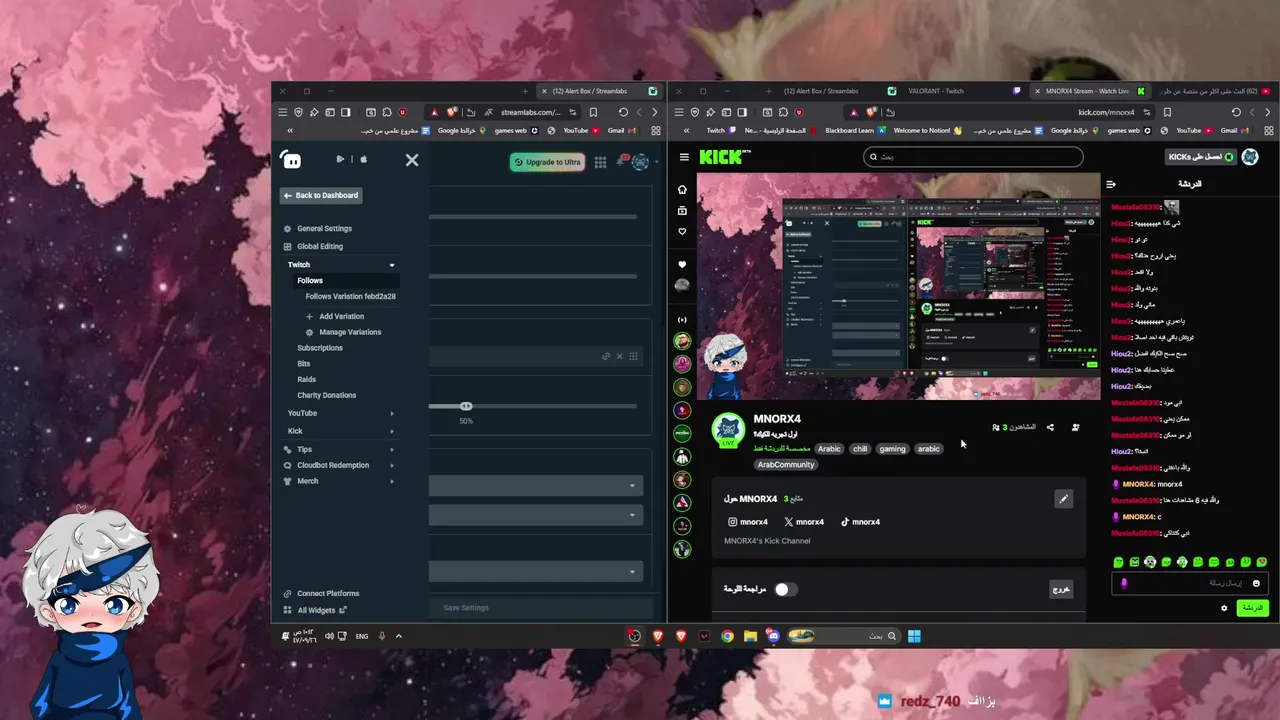The image size is (1280, 720).
Task: Click Connect Platforms link
Action: [321, 594]
